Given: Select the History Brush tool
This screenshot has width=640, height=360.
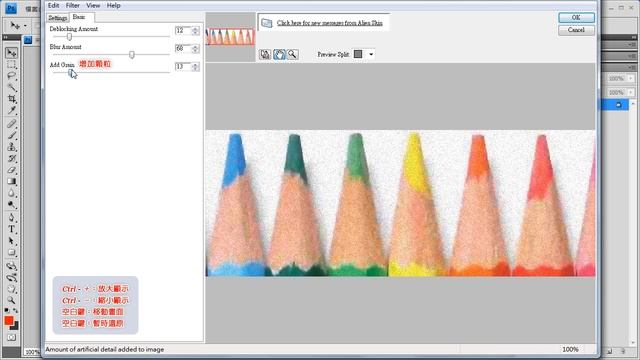Looking at the screenshot, I should pyautogui.click(x=11, y=158).
